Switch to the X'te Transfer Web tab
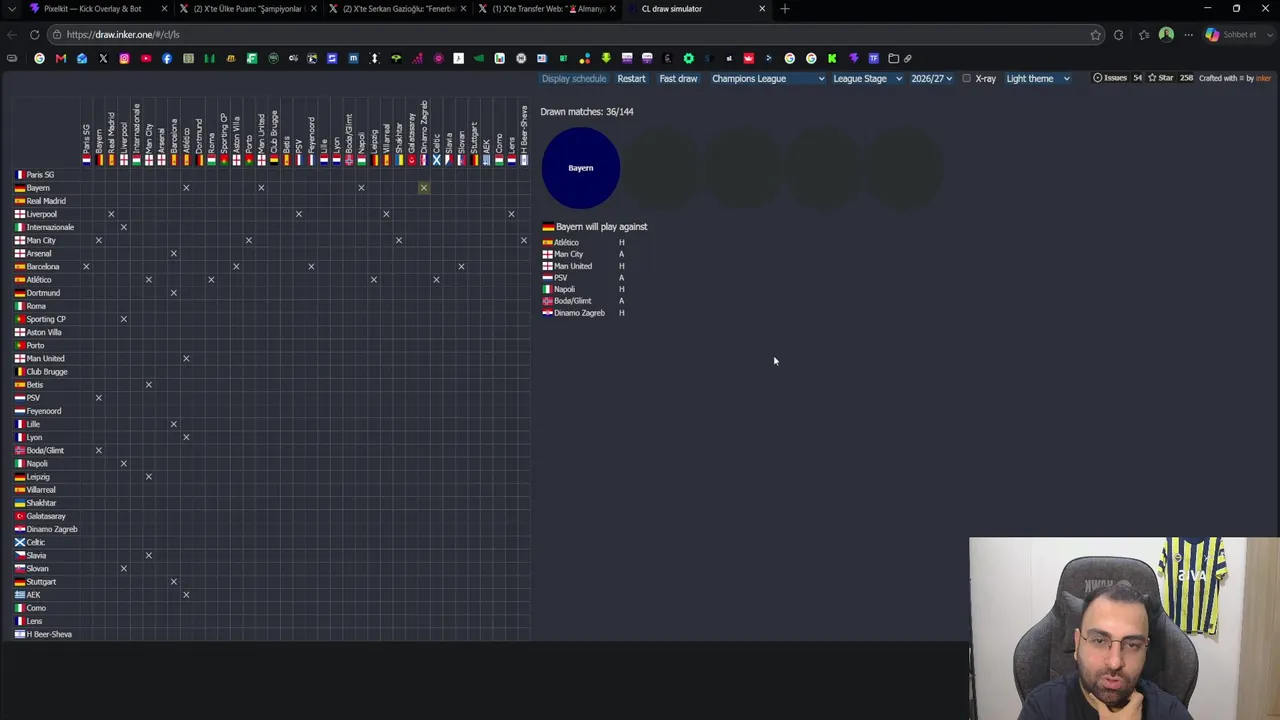Image resolution: width=1280 pixels, height=720 pixels. (x=547, y=9)
